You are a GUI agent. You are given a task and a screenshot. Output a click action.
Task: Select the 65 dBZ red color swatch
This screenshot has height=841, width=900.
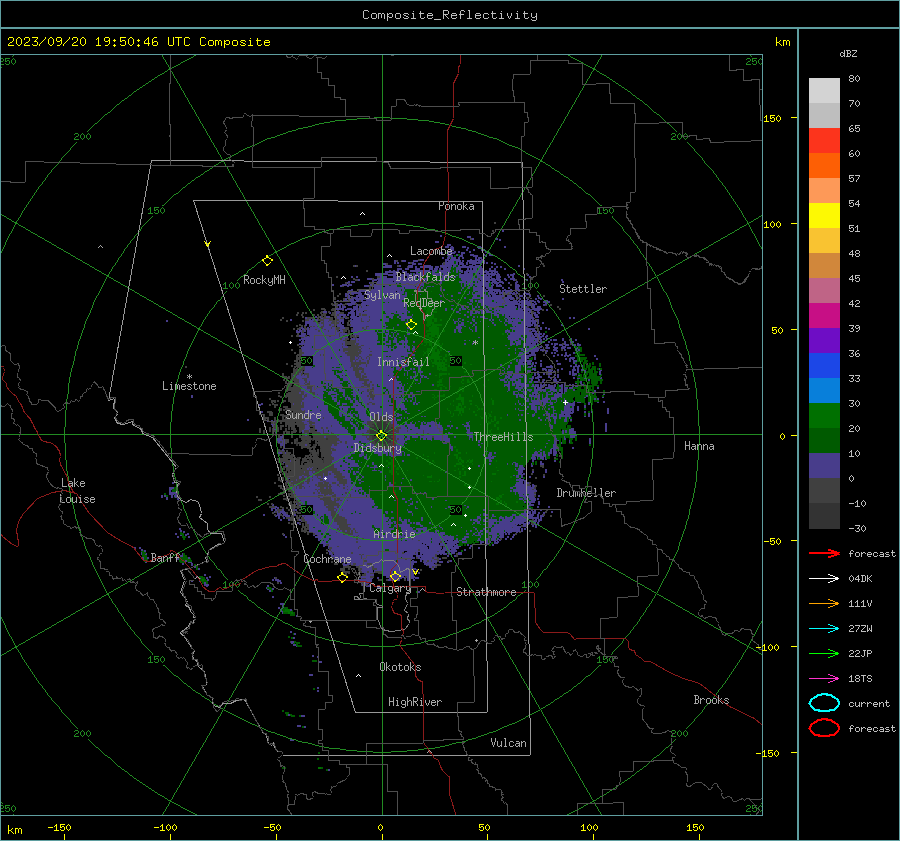[824, 140]
